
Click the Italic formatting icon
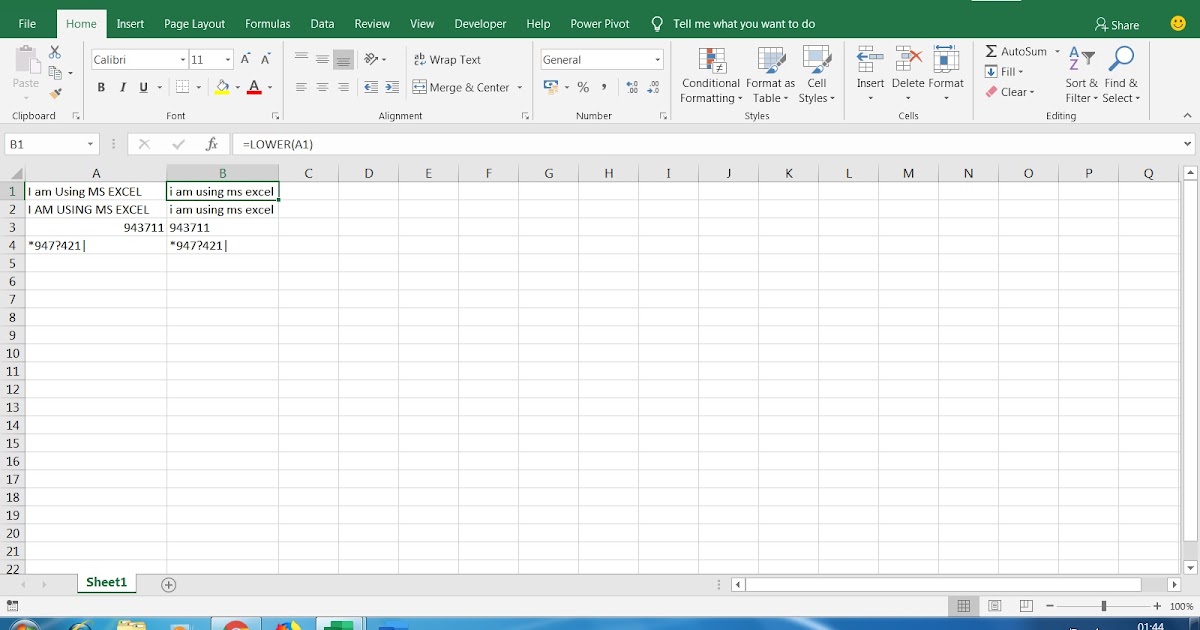(122, 87)
